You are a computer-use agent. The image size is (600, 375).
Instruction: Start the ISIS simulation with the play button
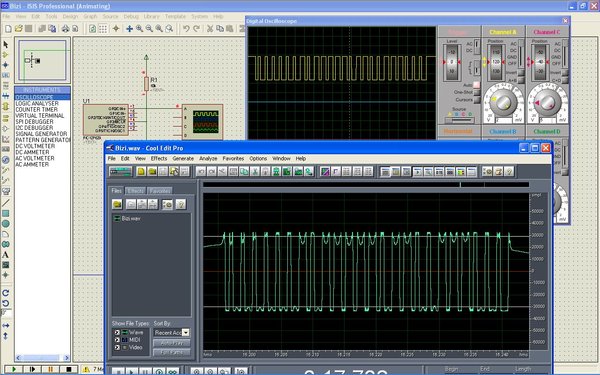(13, 369)
